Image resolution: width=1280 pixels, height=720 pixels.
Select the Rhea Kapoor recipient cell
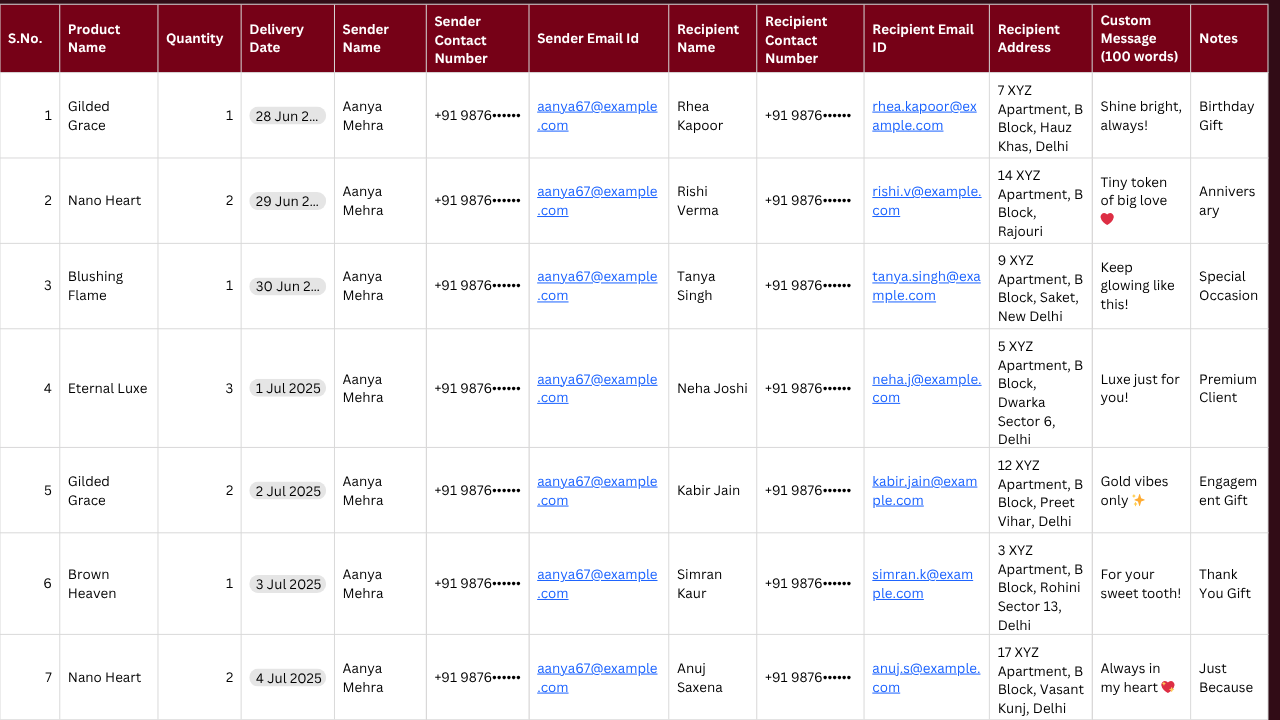[x=712, y=115]
